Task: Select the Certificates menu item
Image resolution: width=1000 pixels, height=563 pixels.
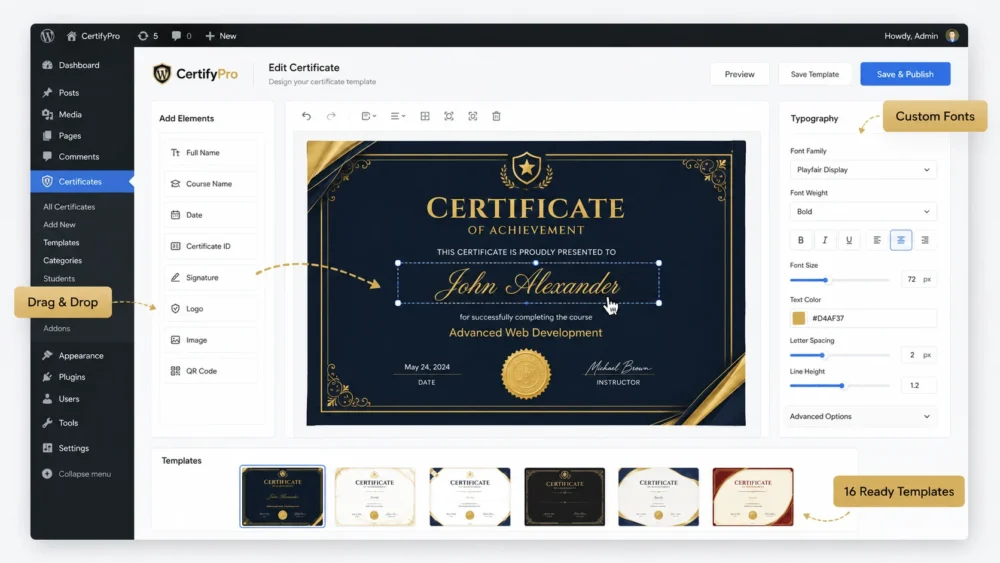Action: 82,182
